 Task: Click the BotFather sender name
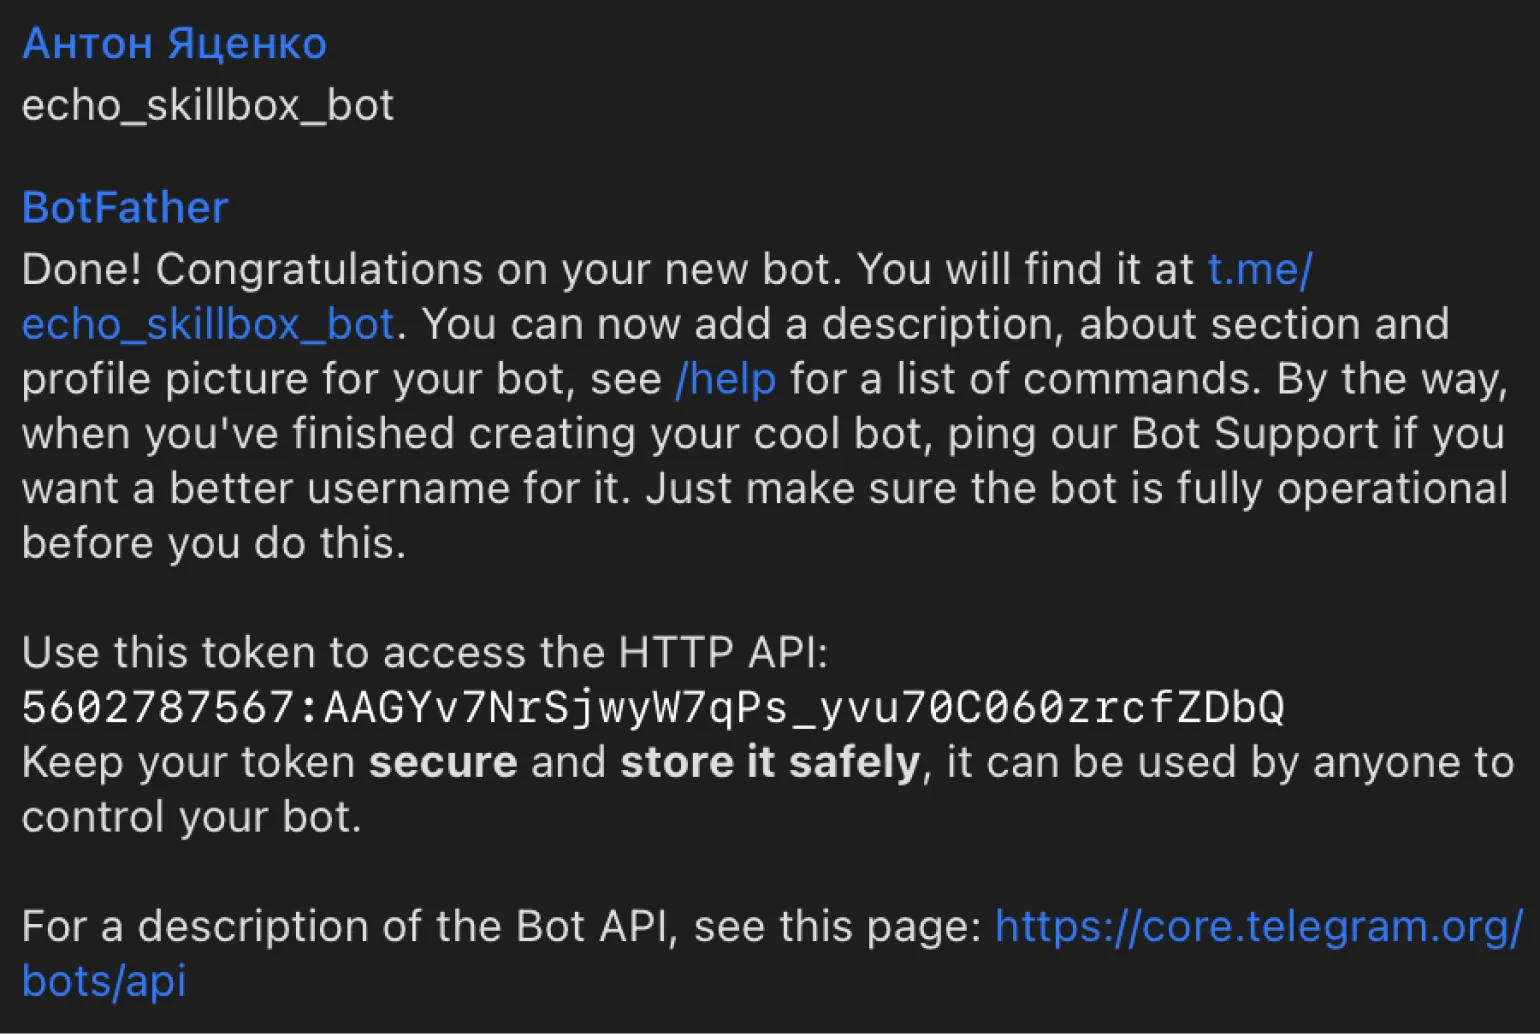[125, 208]
